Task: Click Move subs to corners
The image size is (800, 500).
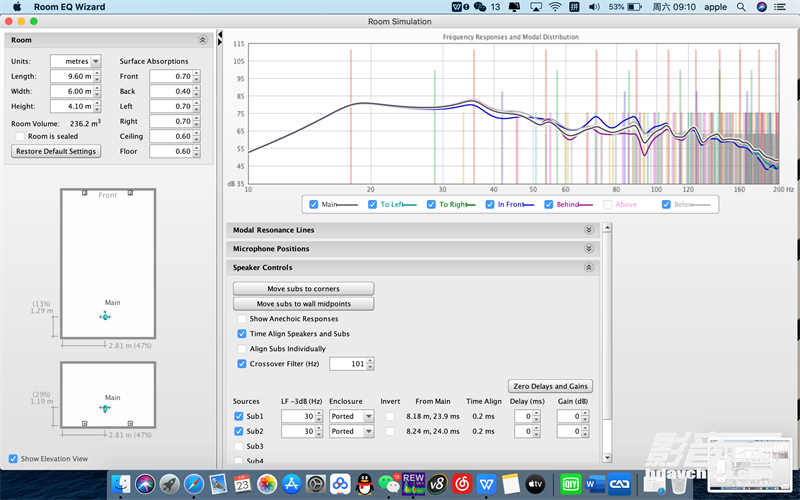Action: pos(304,289)
